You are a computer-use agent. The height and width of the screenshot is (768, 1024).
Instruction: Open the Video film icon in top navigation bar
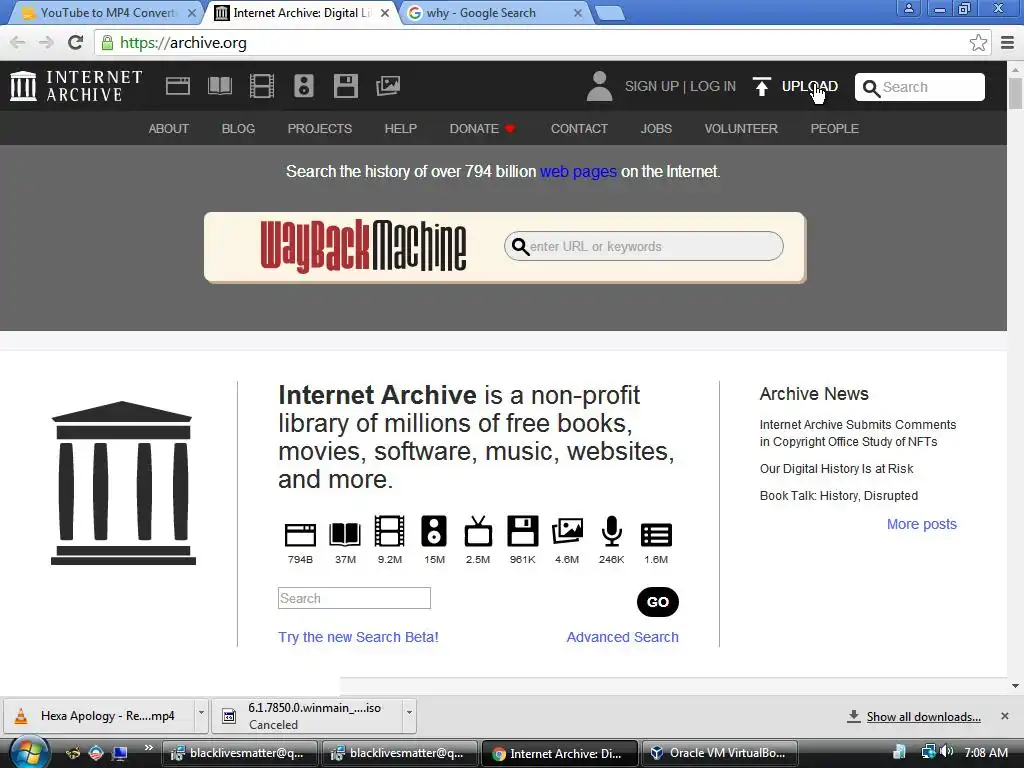262,86
